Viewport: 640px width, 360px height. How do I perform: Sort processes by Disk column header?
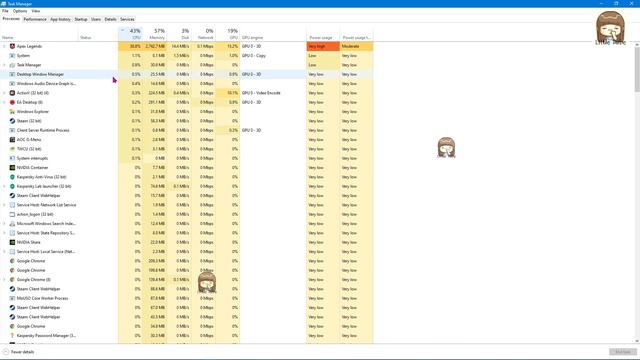pos(179,34)
